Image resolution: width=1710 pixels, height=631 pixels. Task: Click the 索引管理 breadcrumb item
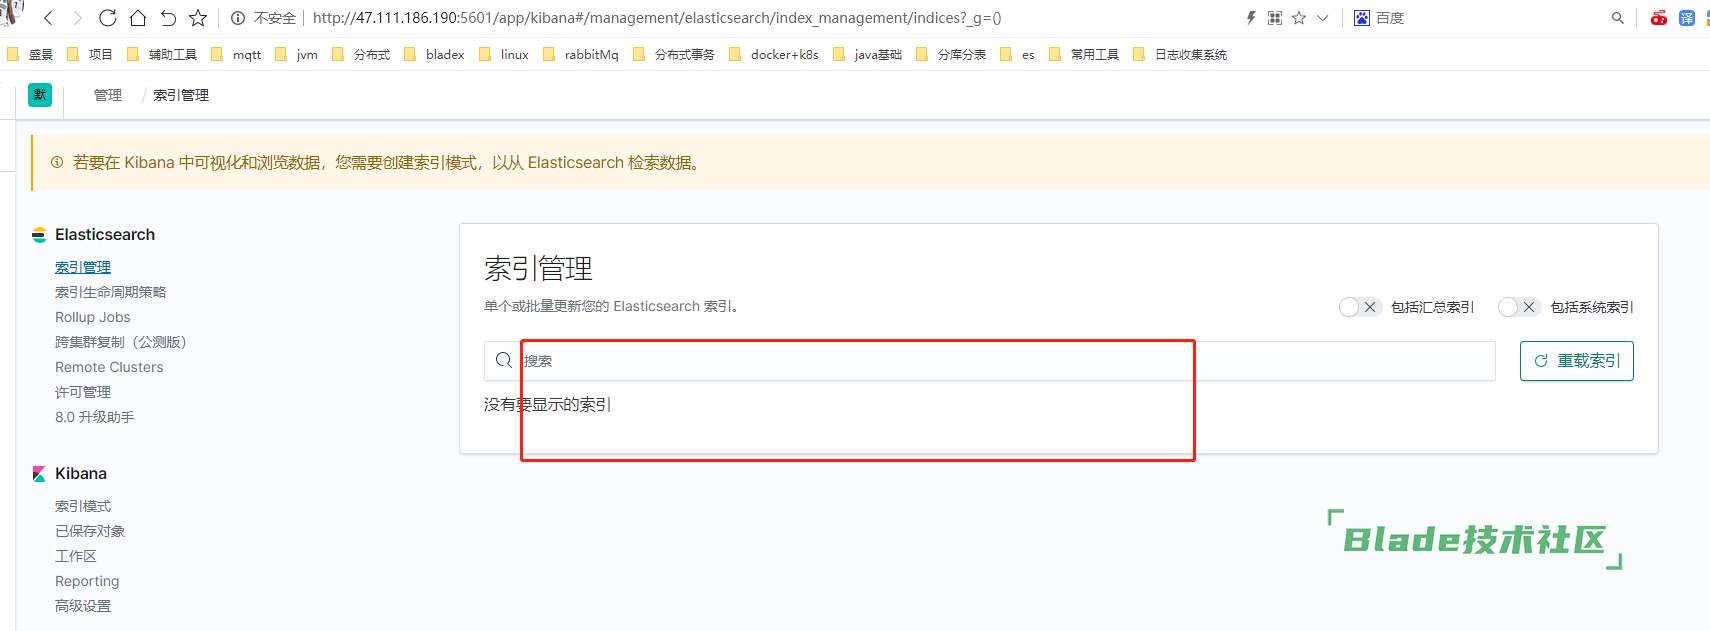(181, 95)
